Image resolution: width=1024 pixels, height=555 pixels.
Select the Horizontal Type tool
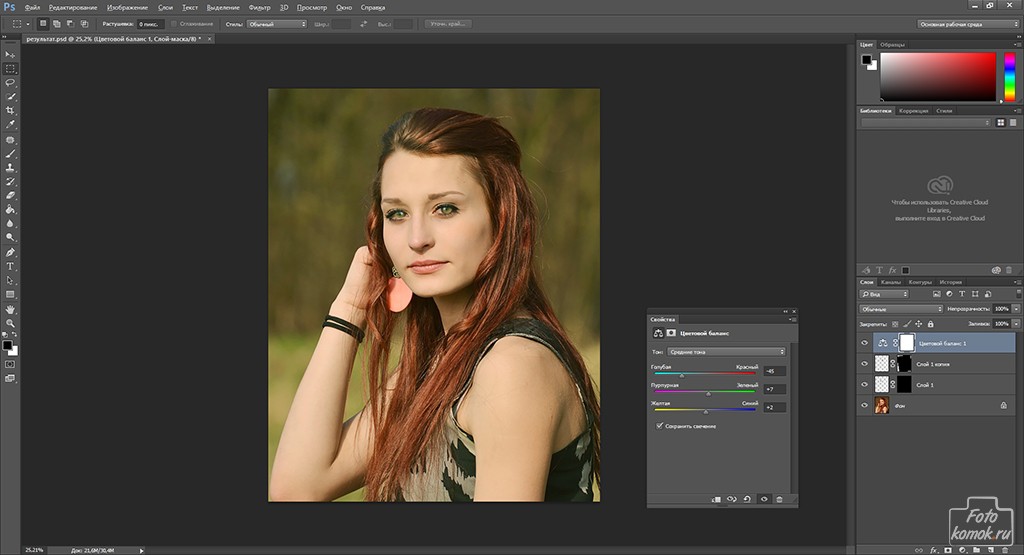click(x=10, y=266)
